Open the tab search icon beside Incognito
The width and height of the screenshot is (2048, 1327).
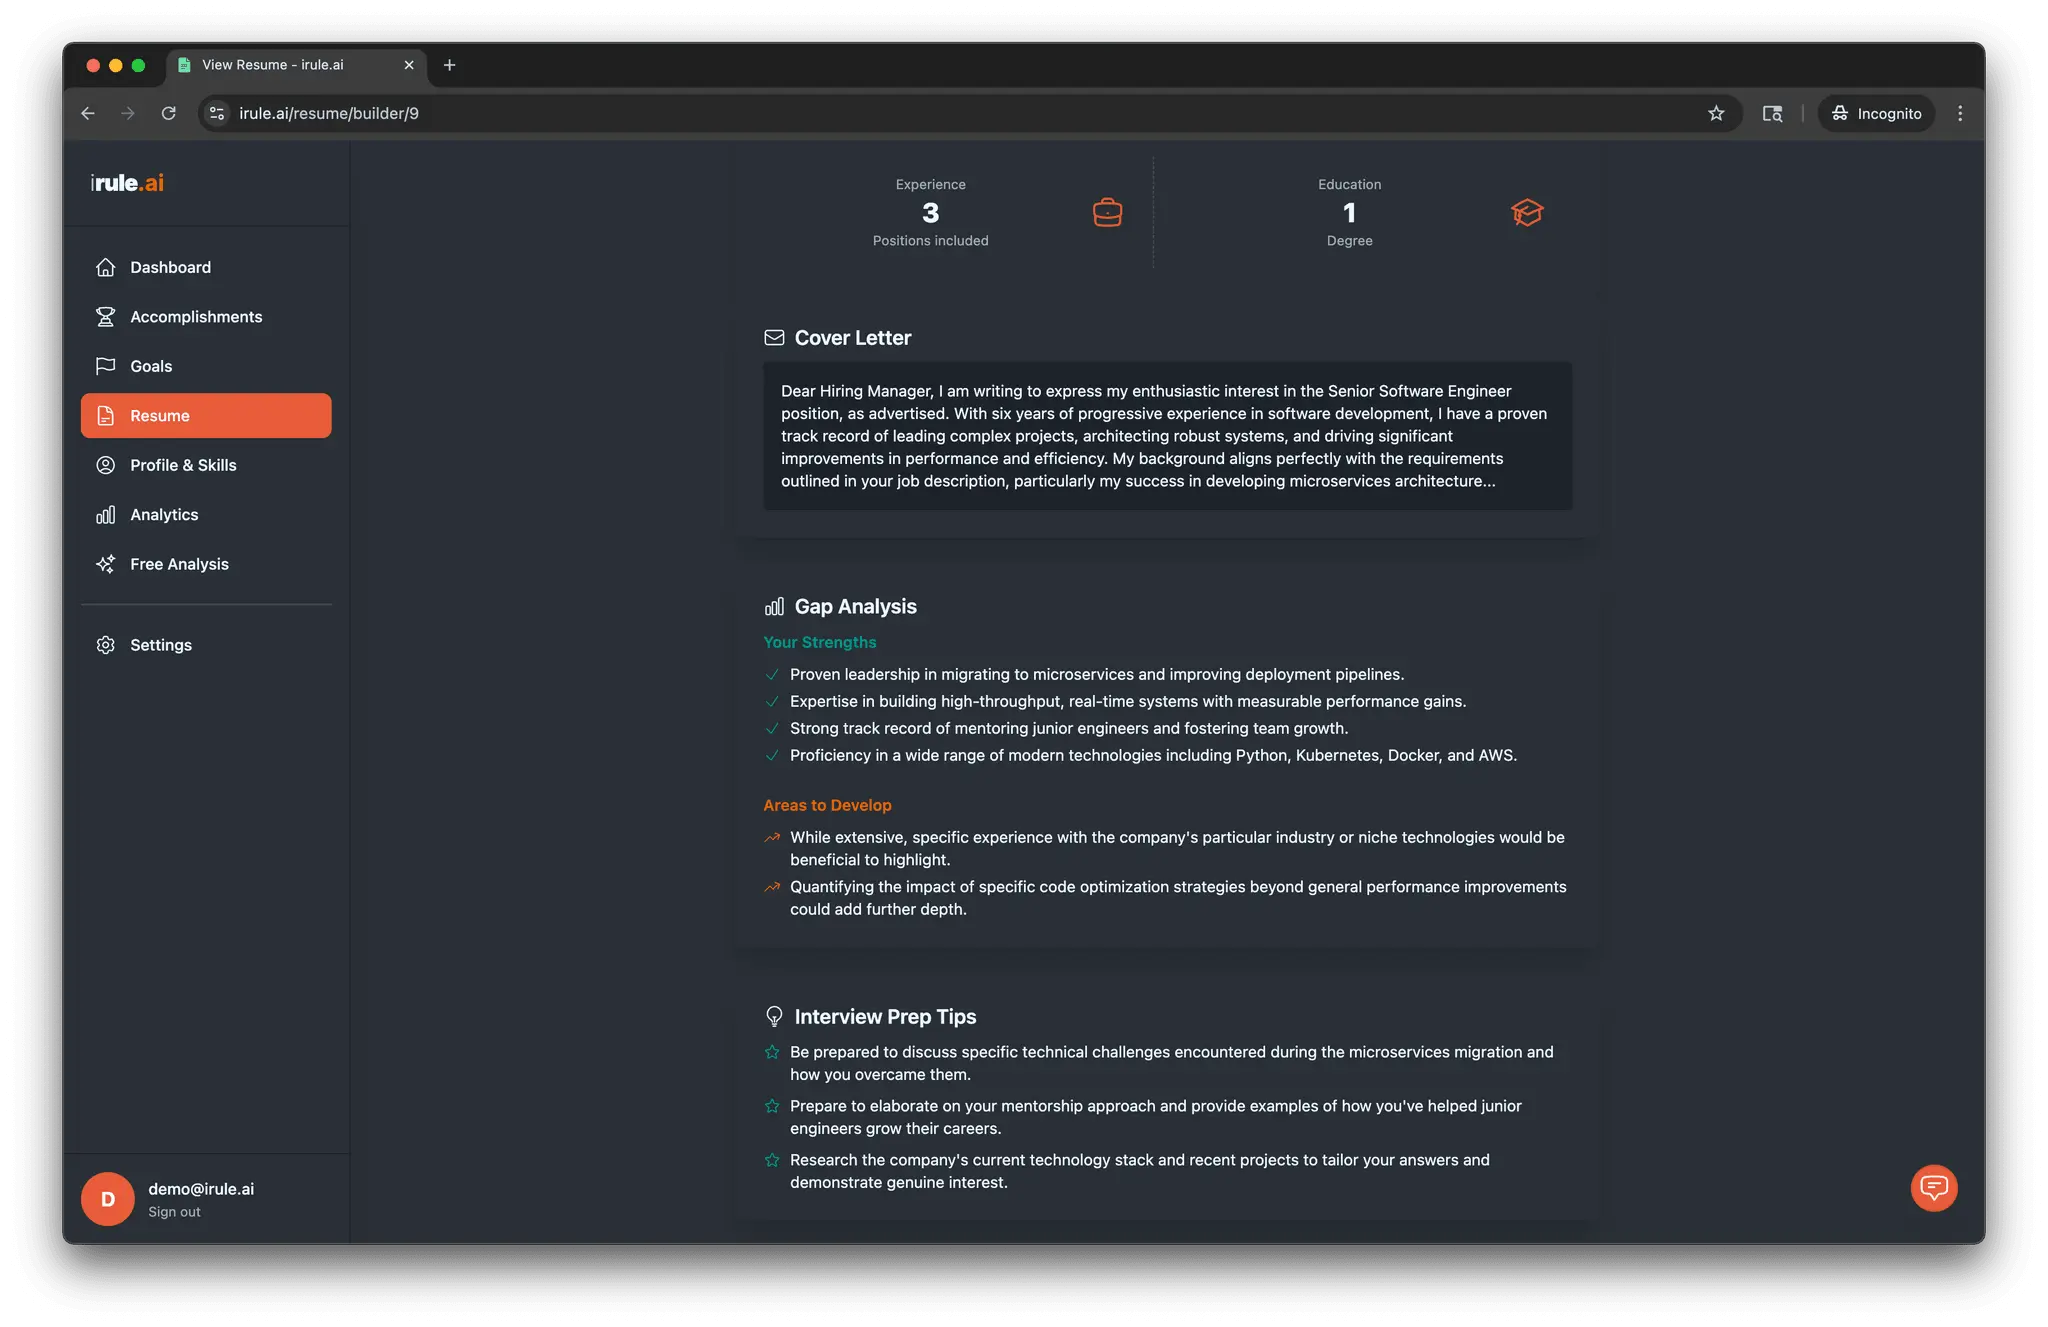click(1772, 113)
